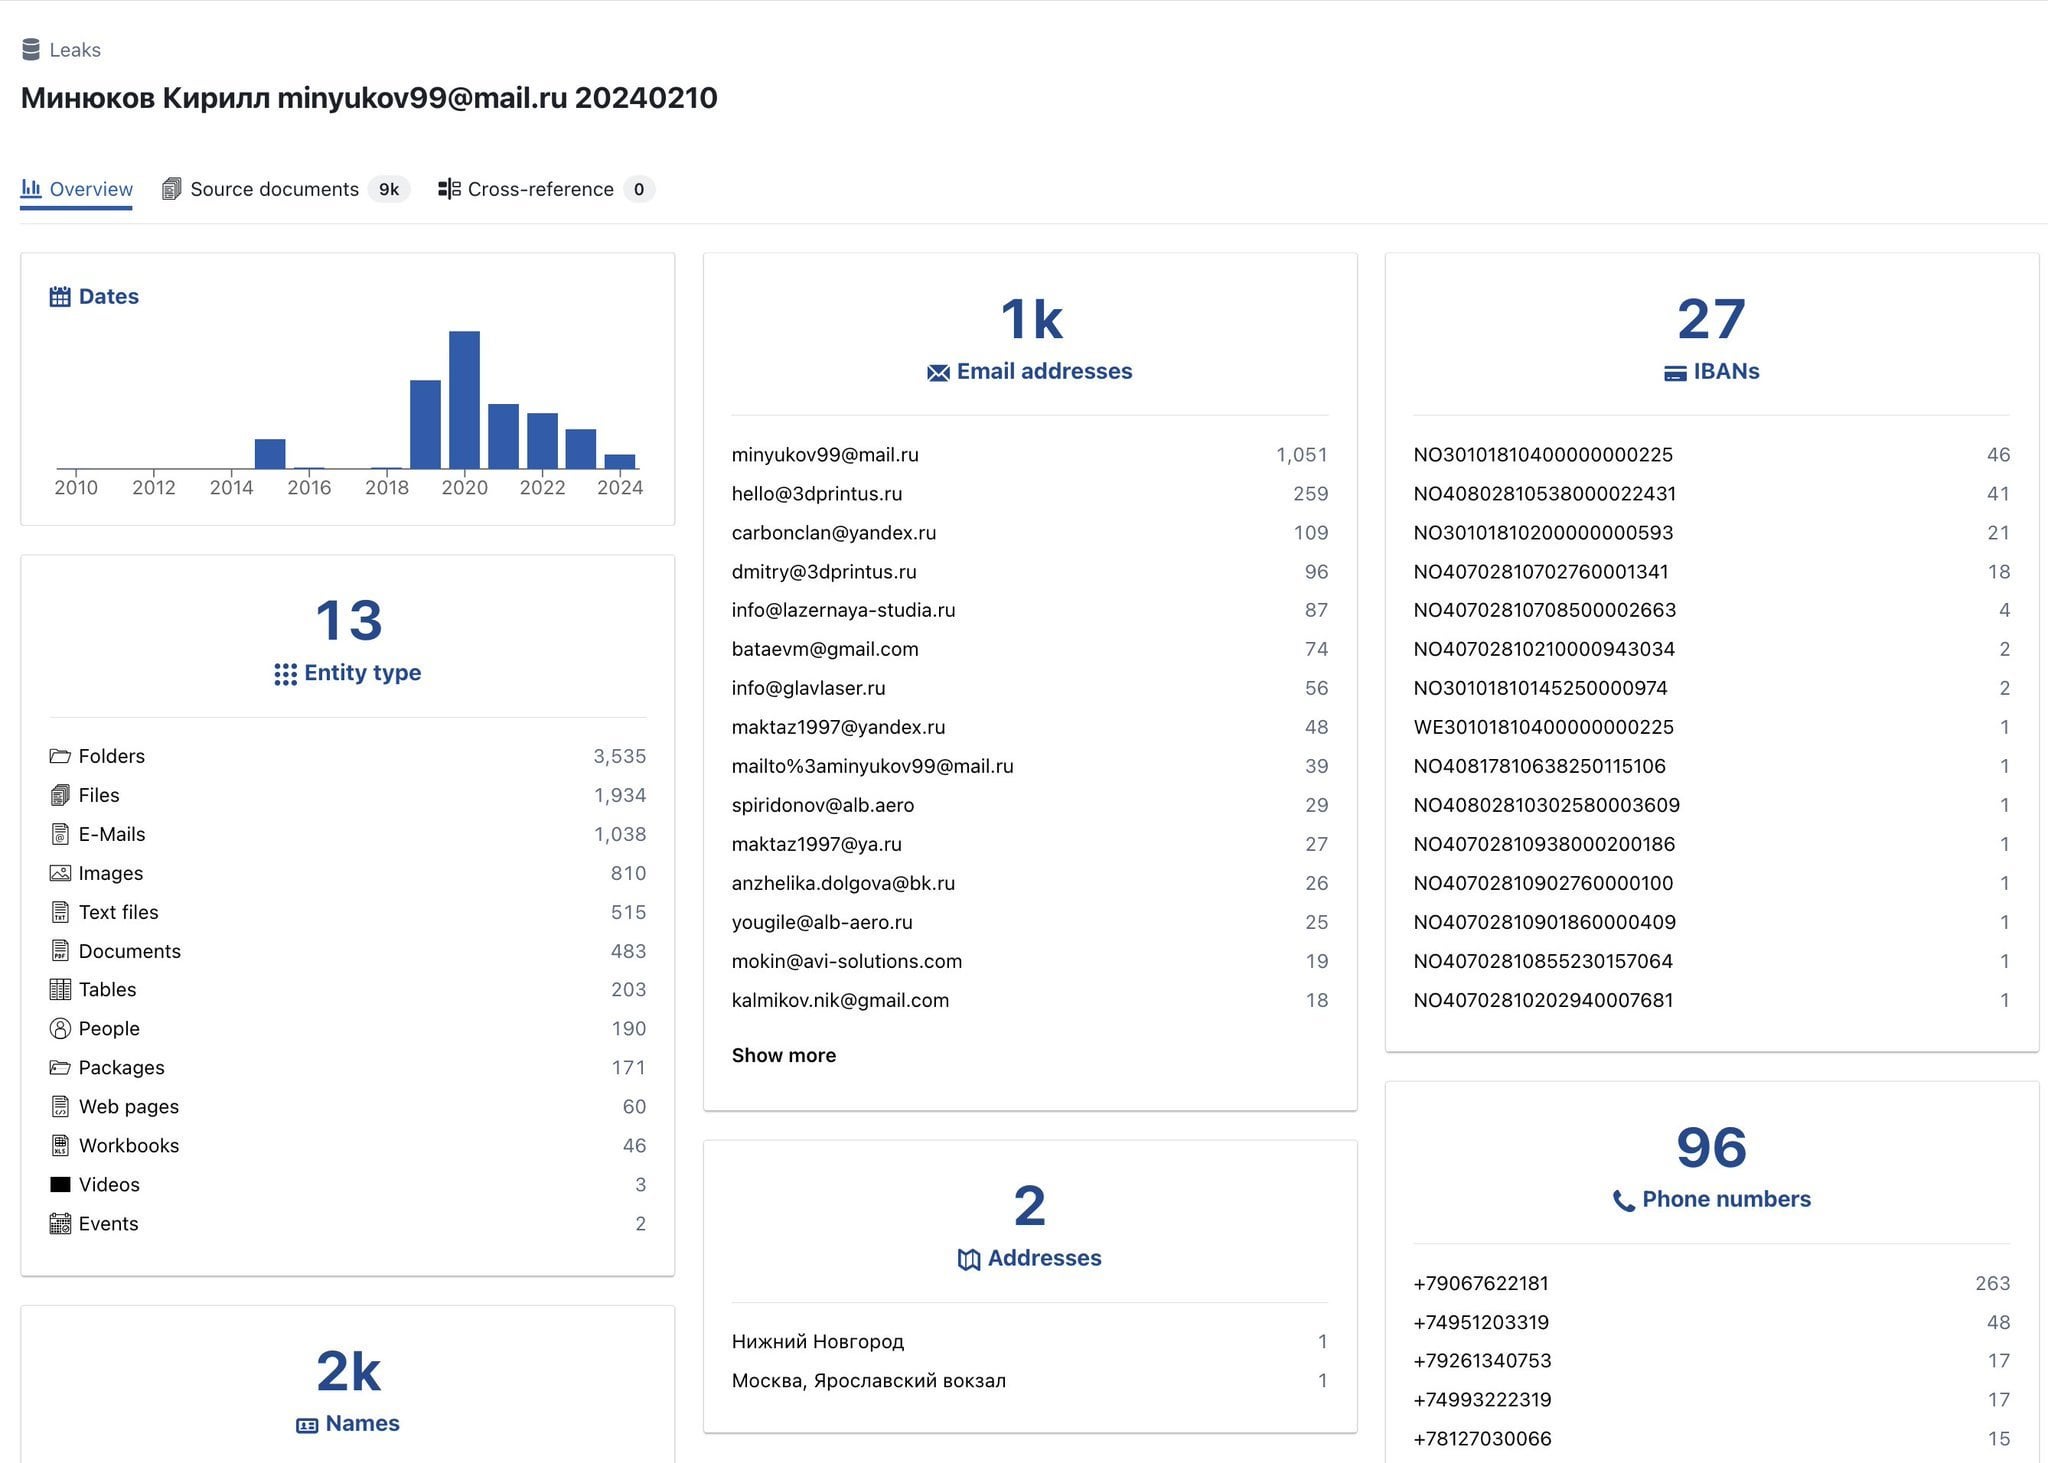The width and height of the screenshot is (2048, 1463).
Task: Click the IBANs card icon
Action: coord(1675,373)
